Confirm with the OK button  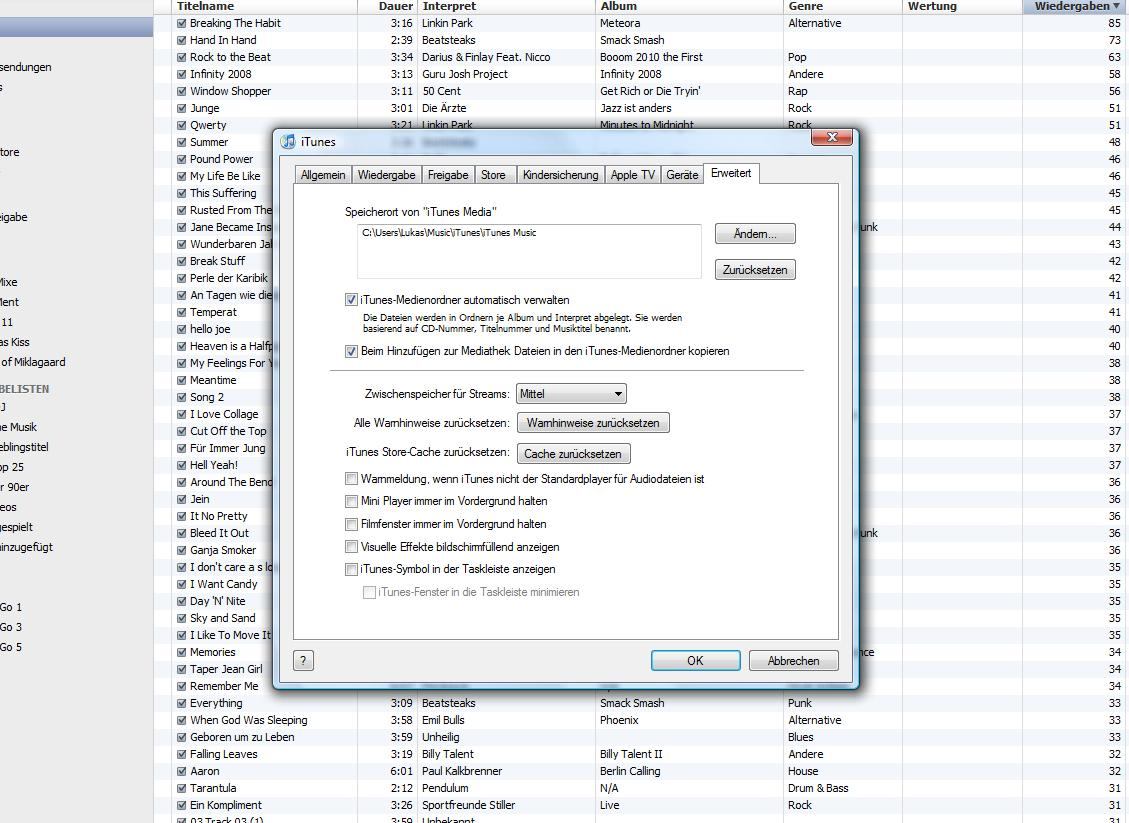[696, 660]
